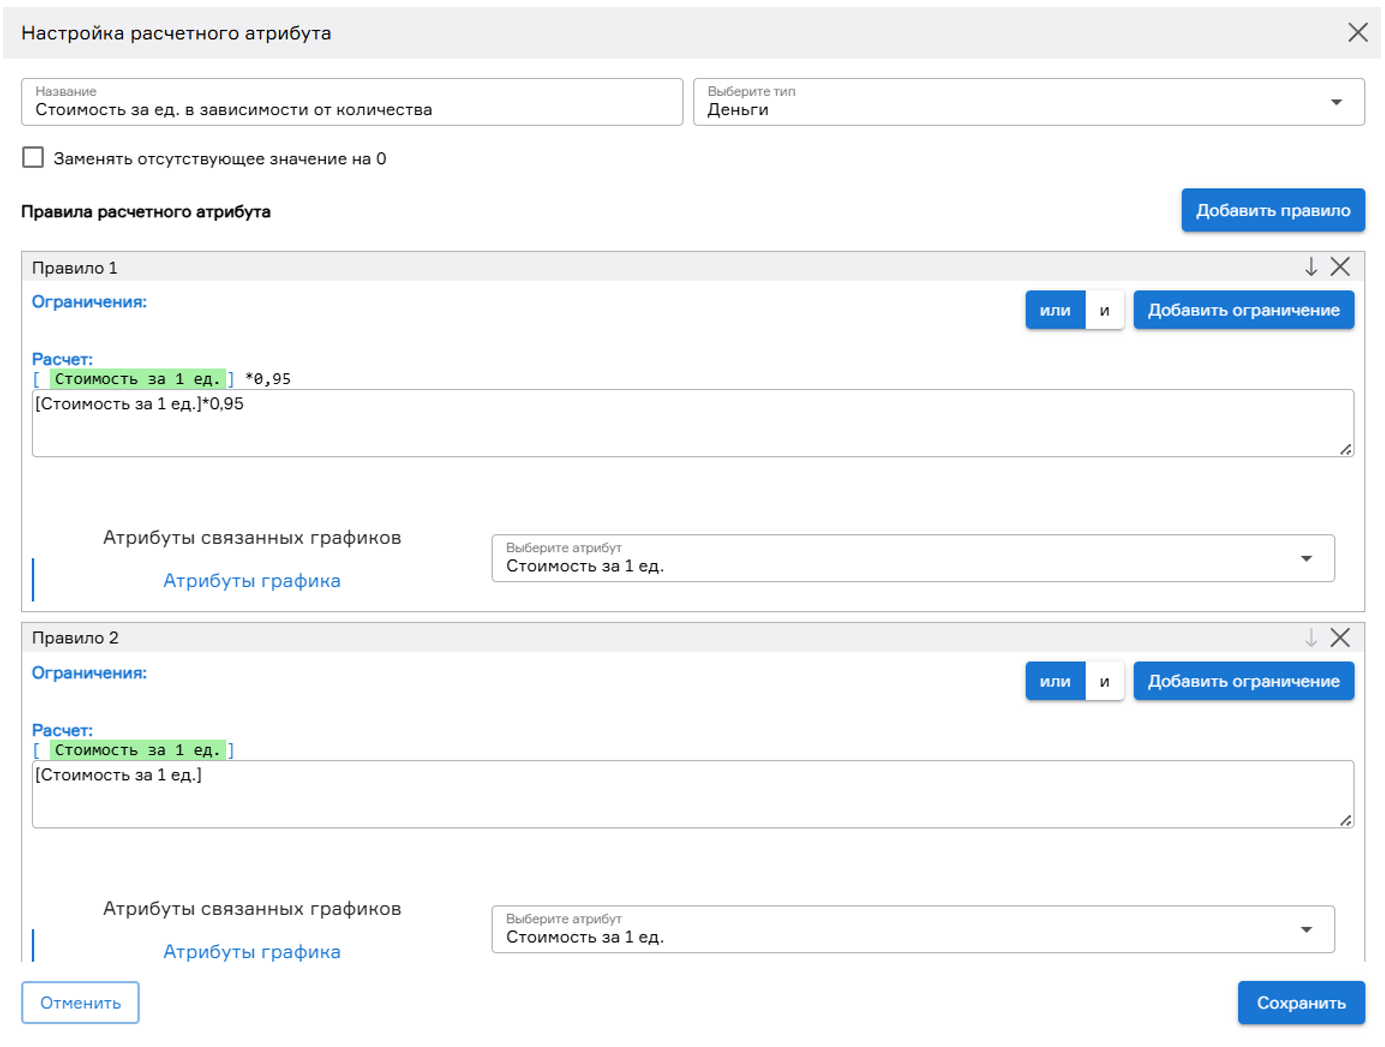The width and height of the screenshot is (1385, 1047).
Task: Expand attribute dropdown in Правило 1
Action: click(x=912, y=558)
